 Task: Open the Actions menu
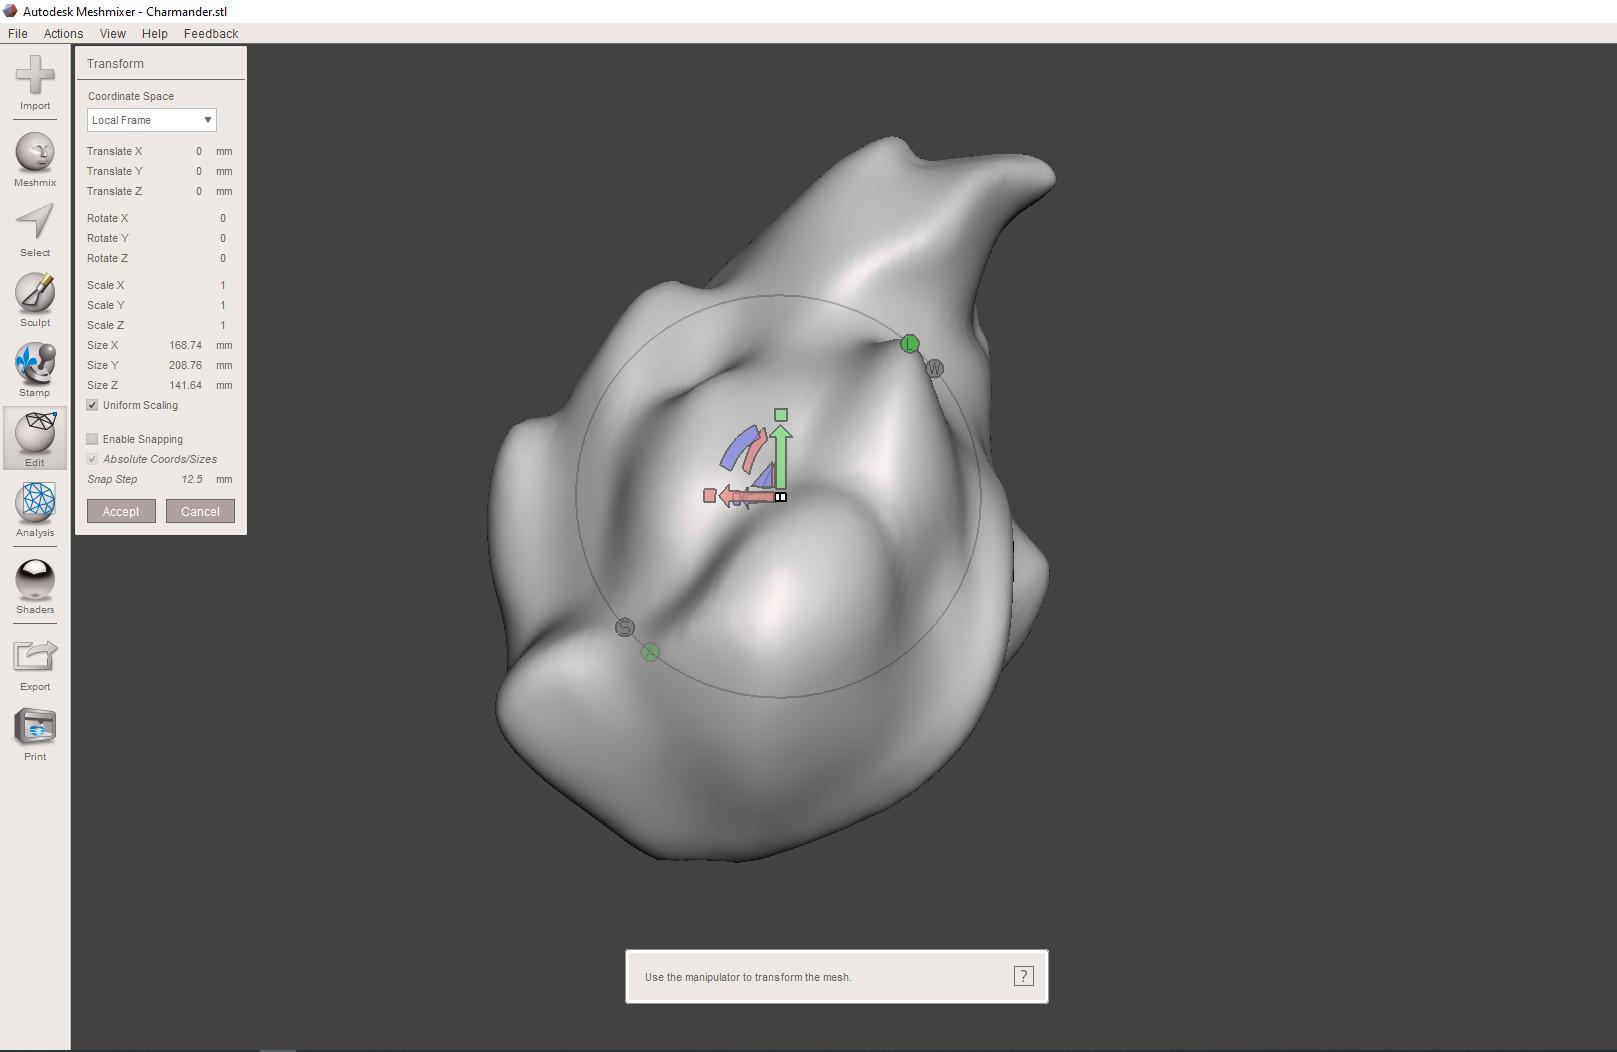tap(63, 33)
